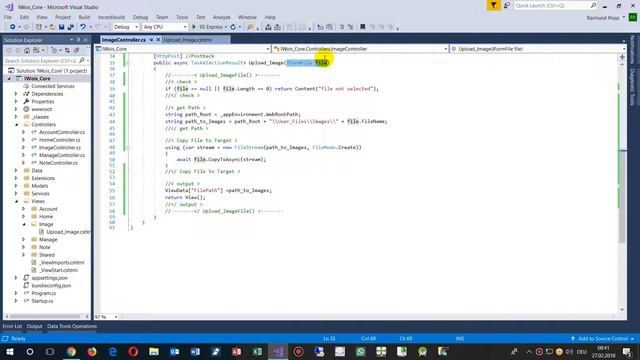This screenshot has width=640, height=360.
Task: Open the Build menu
Action: [84, 17]
